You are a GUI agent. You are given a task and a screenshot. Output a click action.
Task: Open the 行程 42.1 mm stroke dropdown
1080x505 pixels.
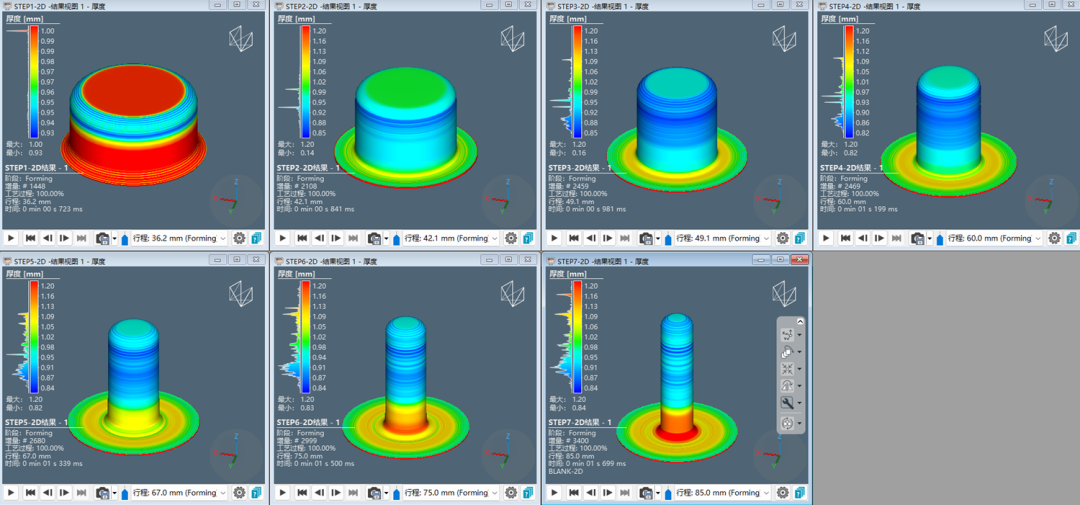[x=450, y=238]
